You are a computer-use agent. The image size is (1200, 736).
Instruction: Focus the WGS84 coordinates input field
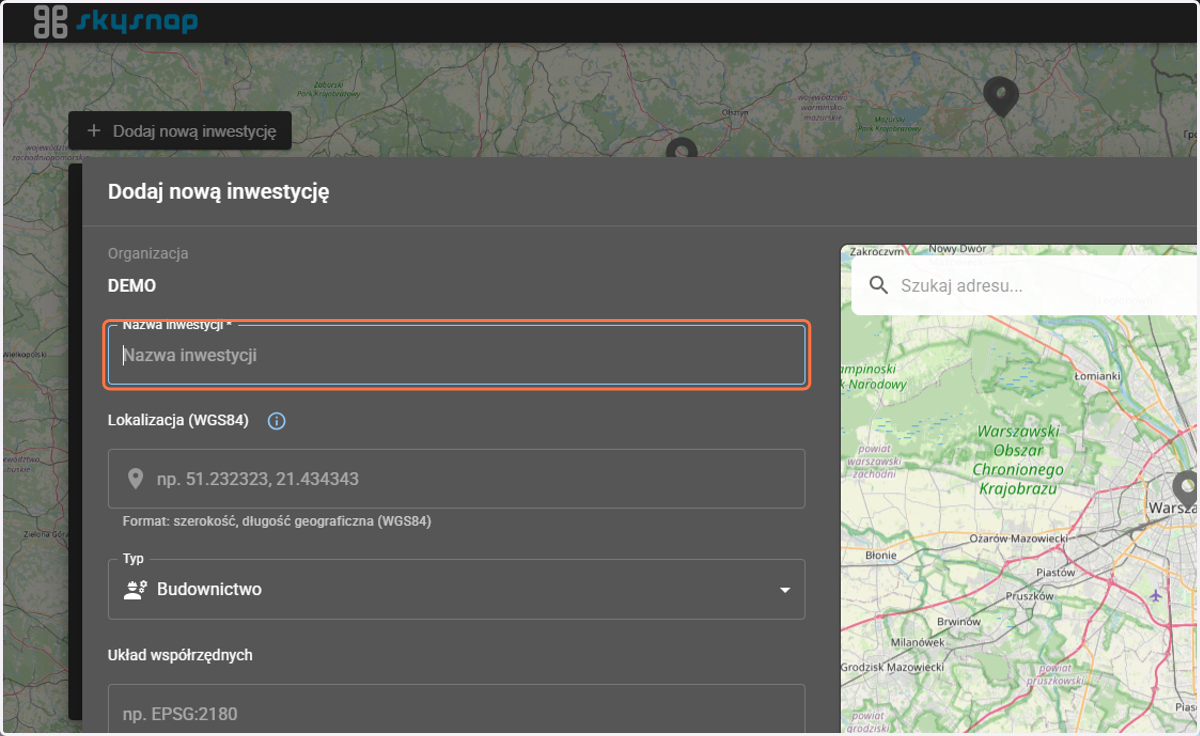456,479
